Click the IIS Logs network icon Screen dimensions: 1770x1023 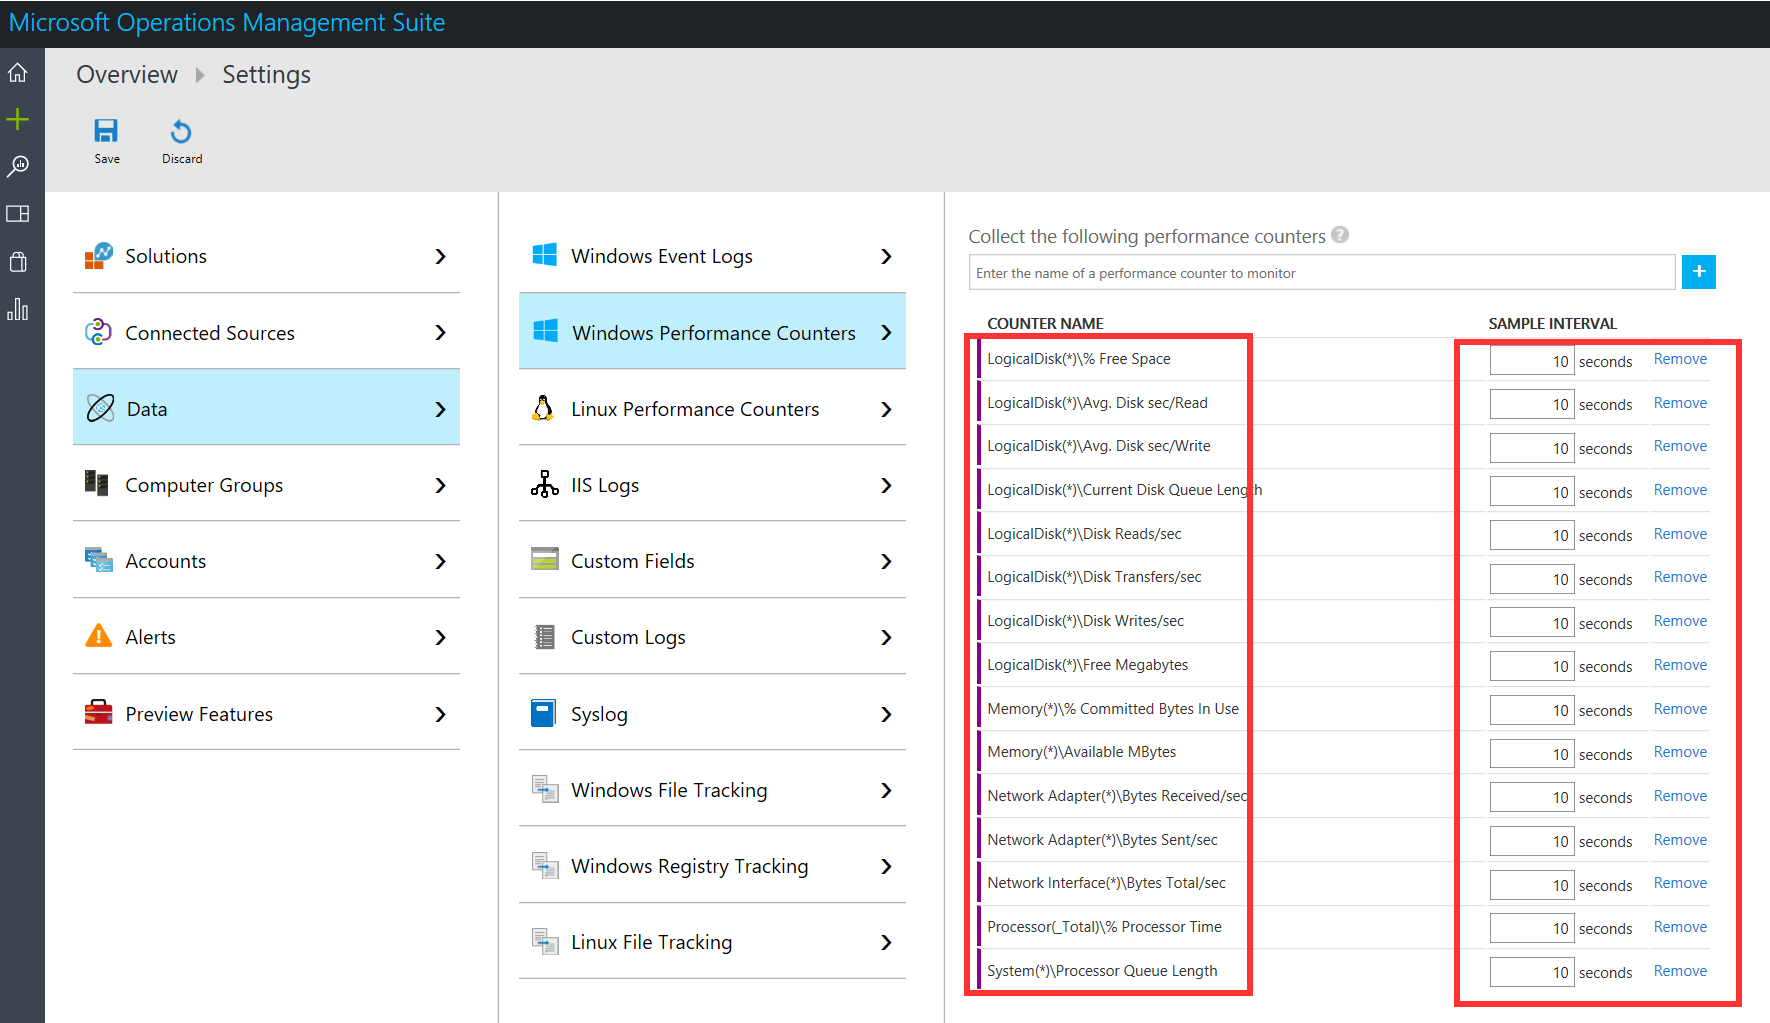[544, 484]
